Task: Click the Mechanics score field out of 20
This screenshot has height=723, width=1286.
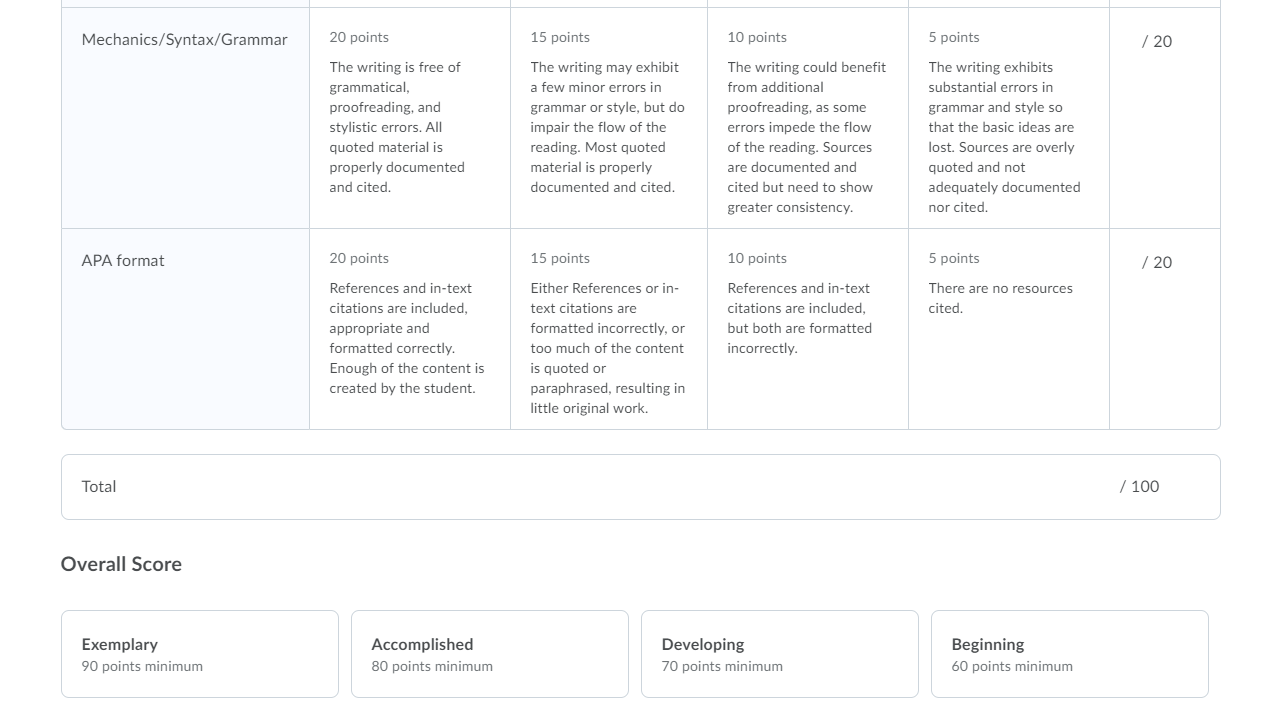Action: (x=1157, y=42)
